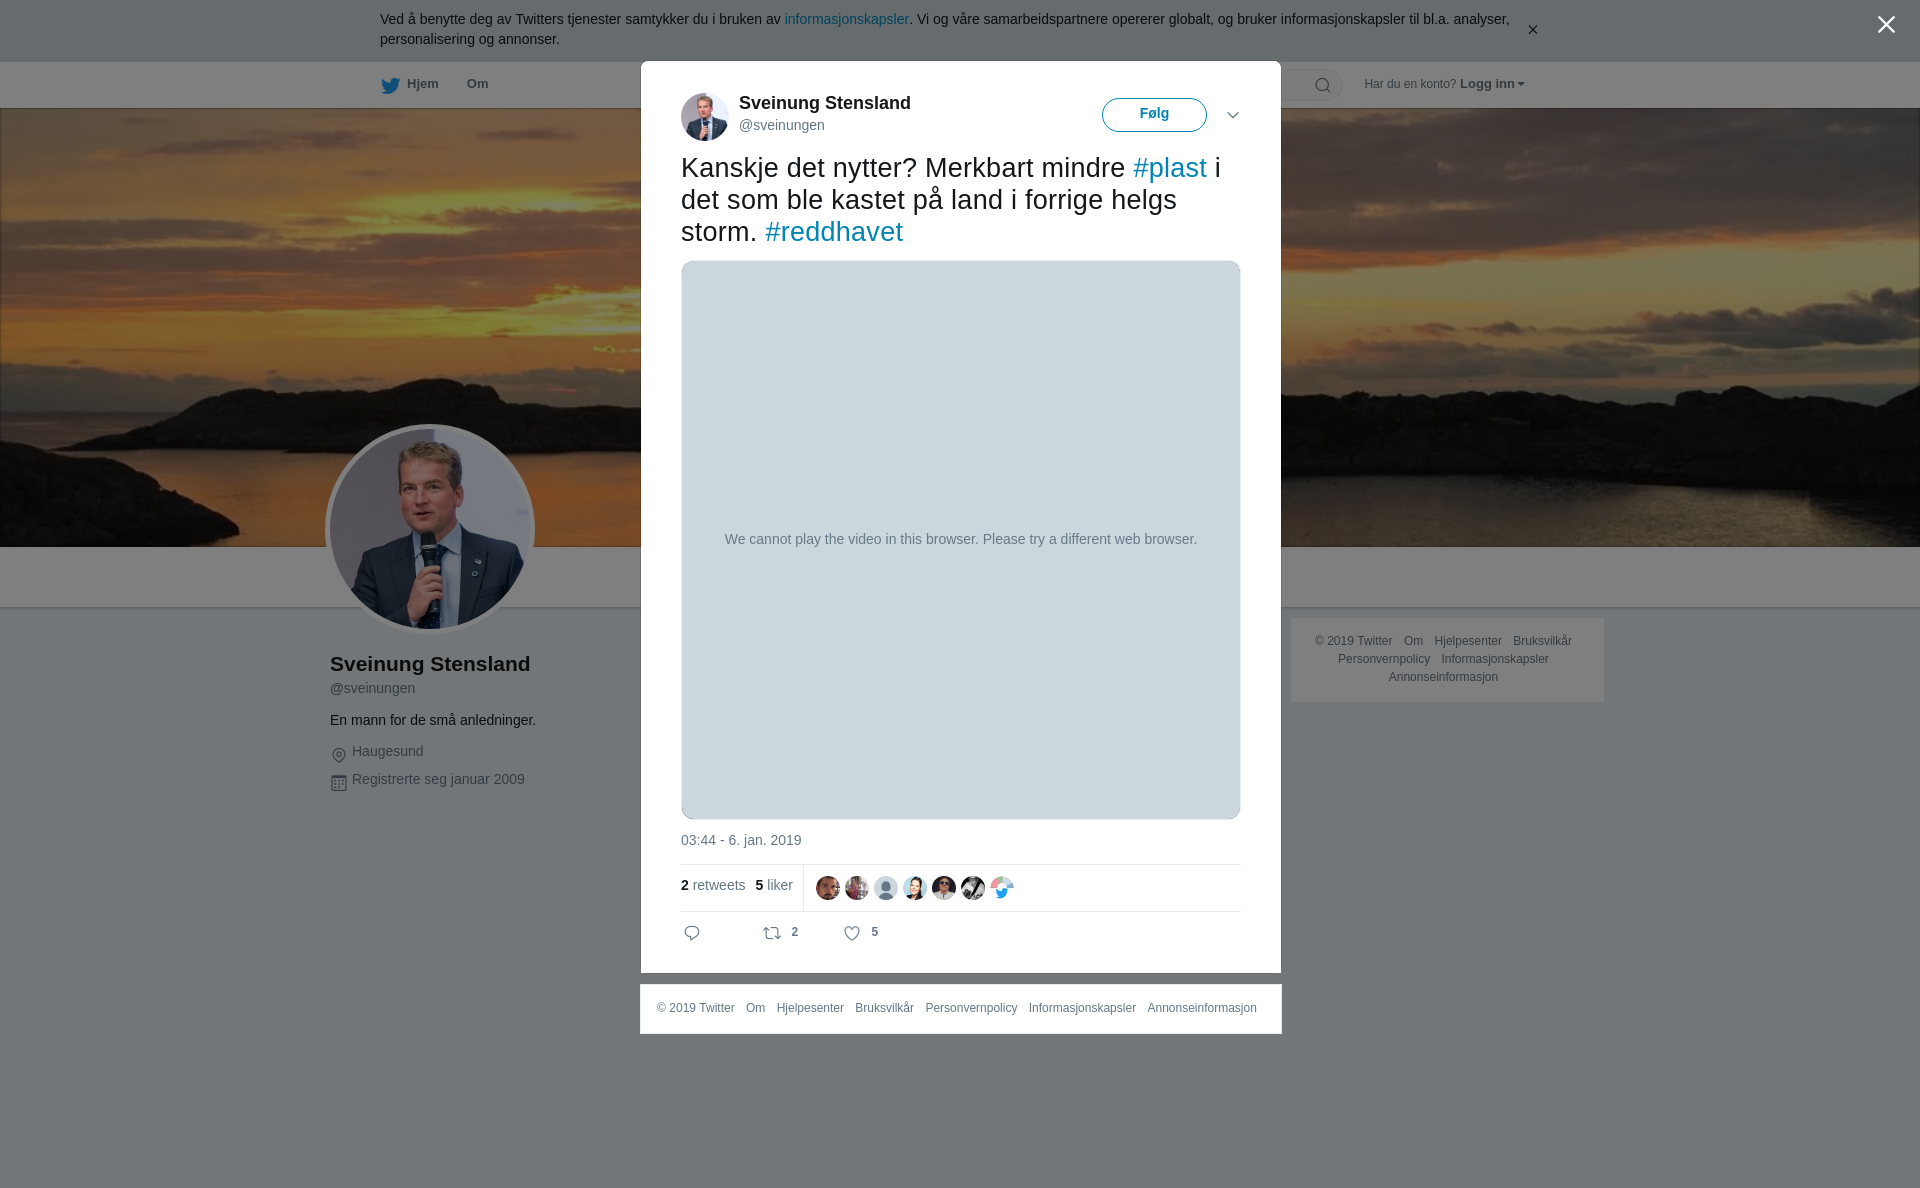
Task: Open the large profile photo
Action: pos(430,529)
